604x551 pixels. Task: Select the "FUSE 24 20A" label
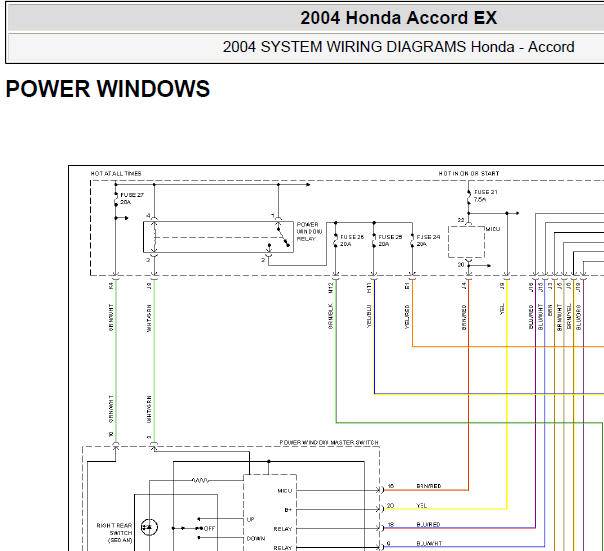[x=428, y=241]
